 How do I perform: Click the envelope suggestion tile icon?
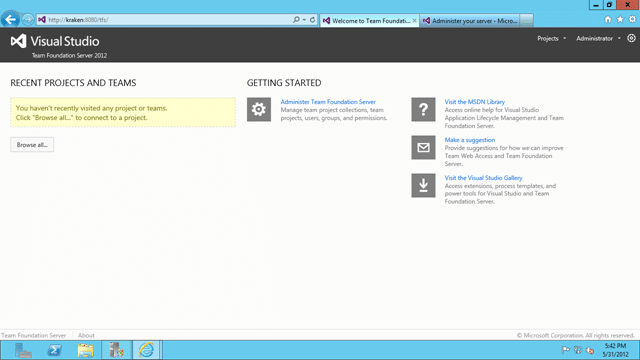click(x=423, y=147)
